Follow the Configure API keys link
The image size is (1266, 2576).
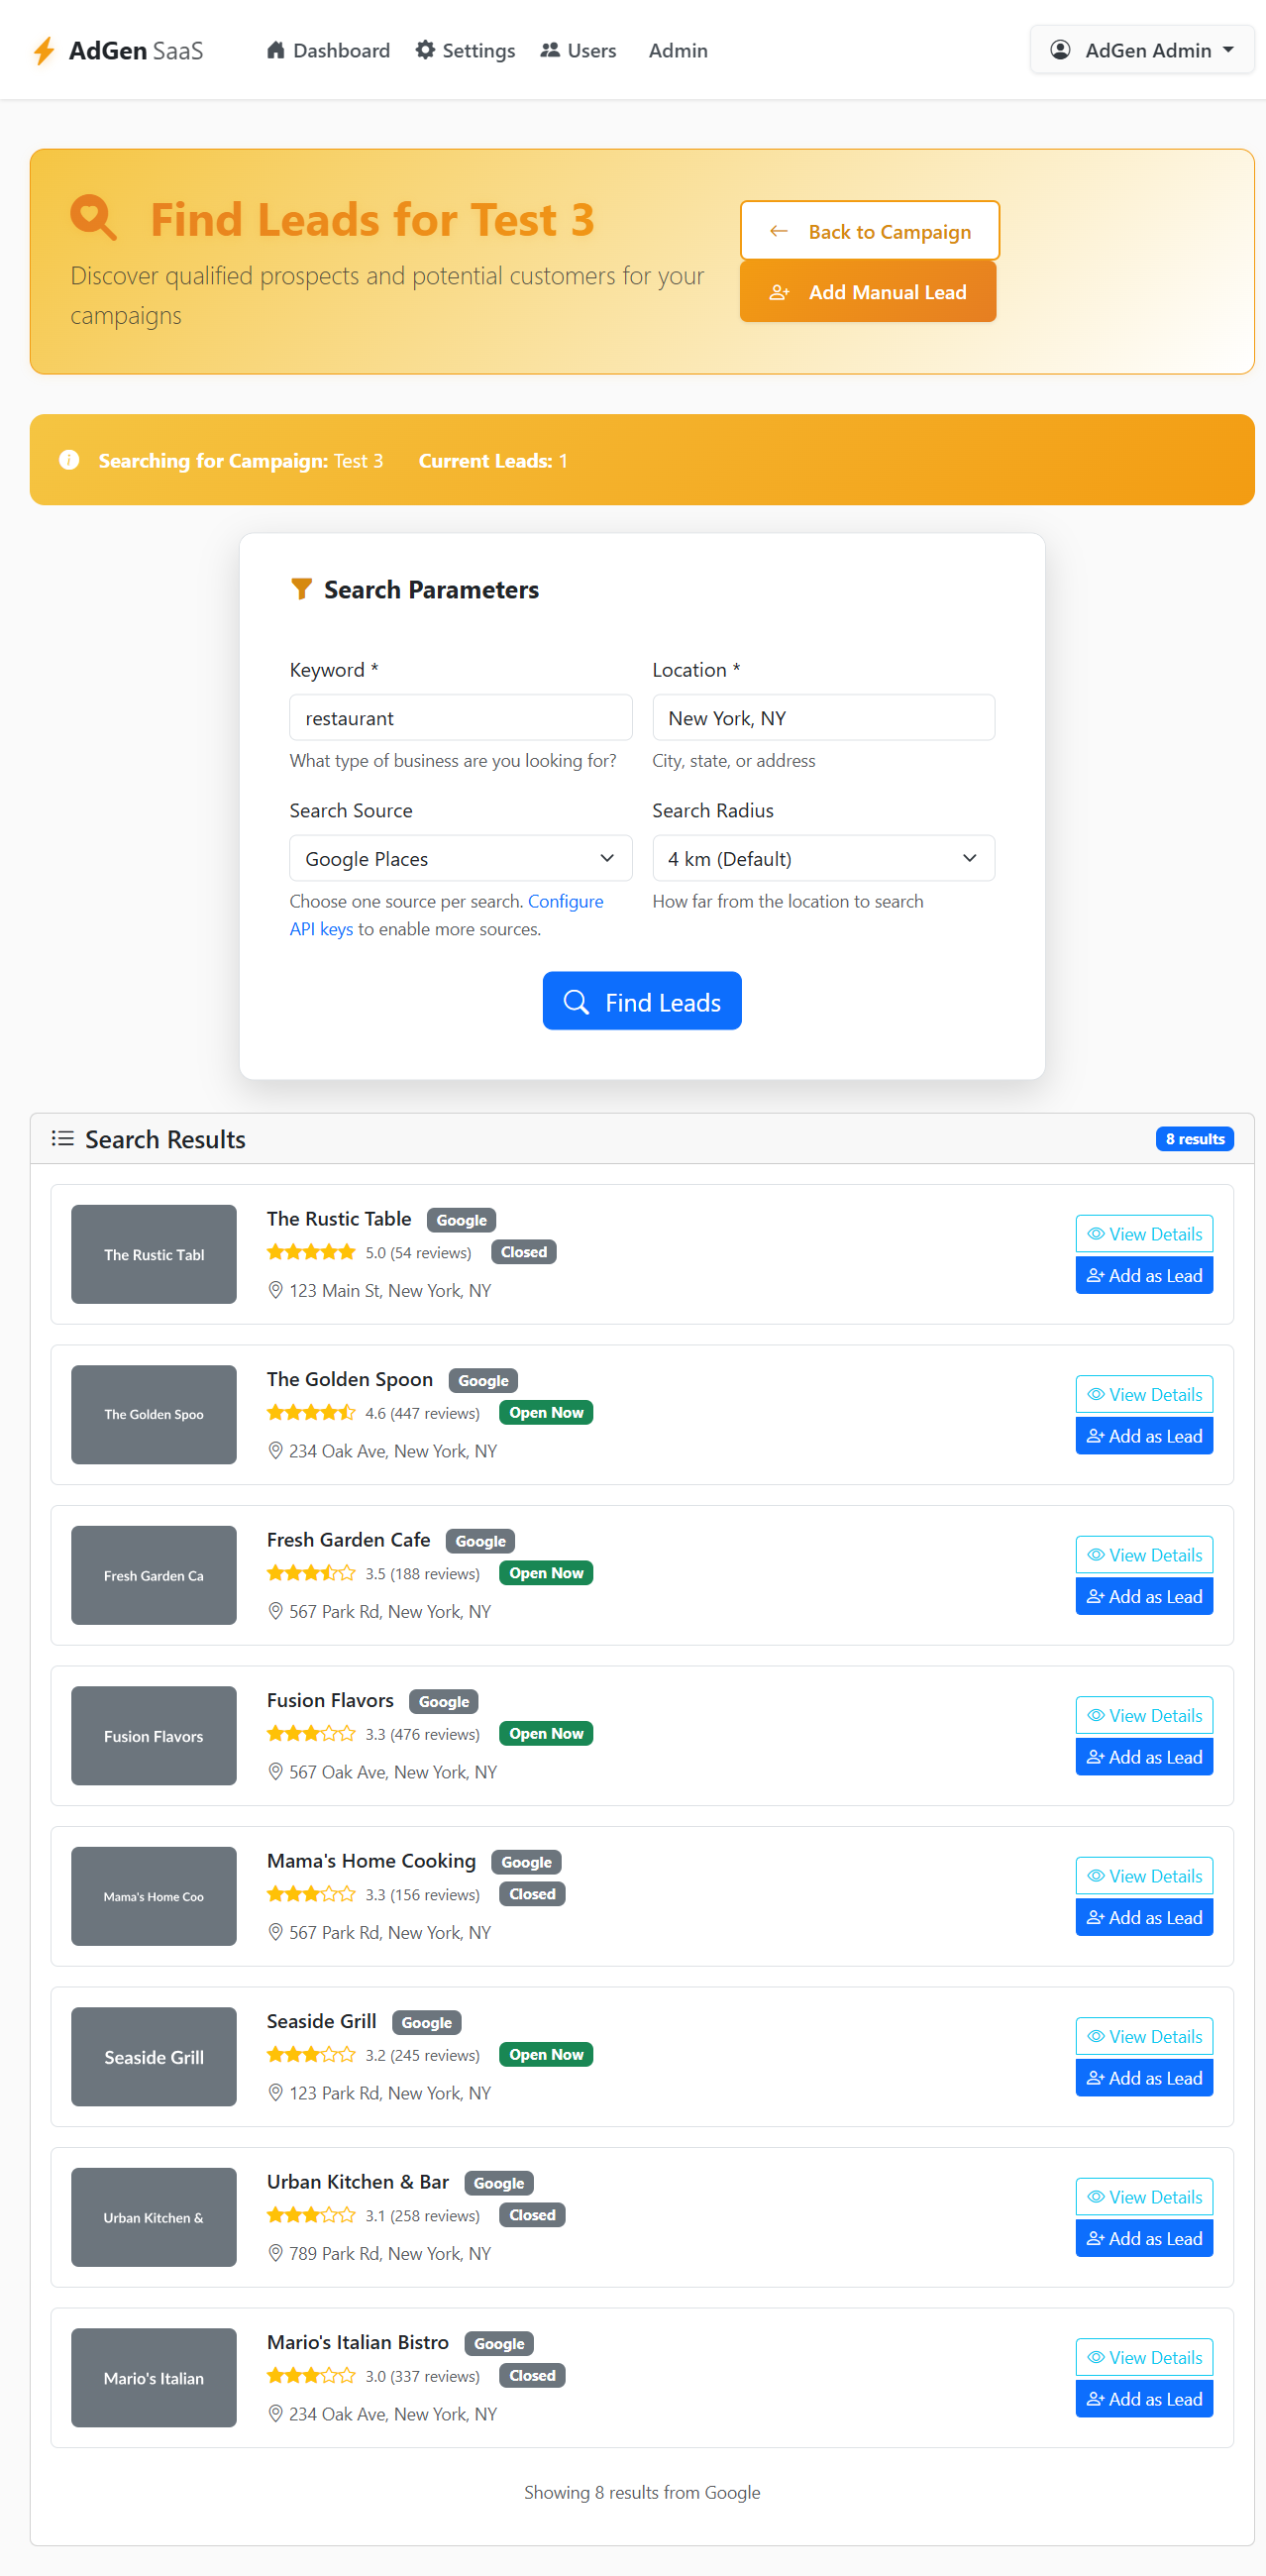tap(446, 915)
